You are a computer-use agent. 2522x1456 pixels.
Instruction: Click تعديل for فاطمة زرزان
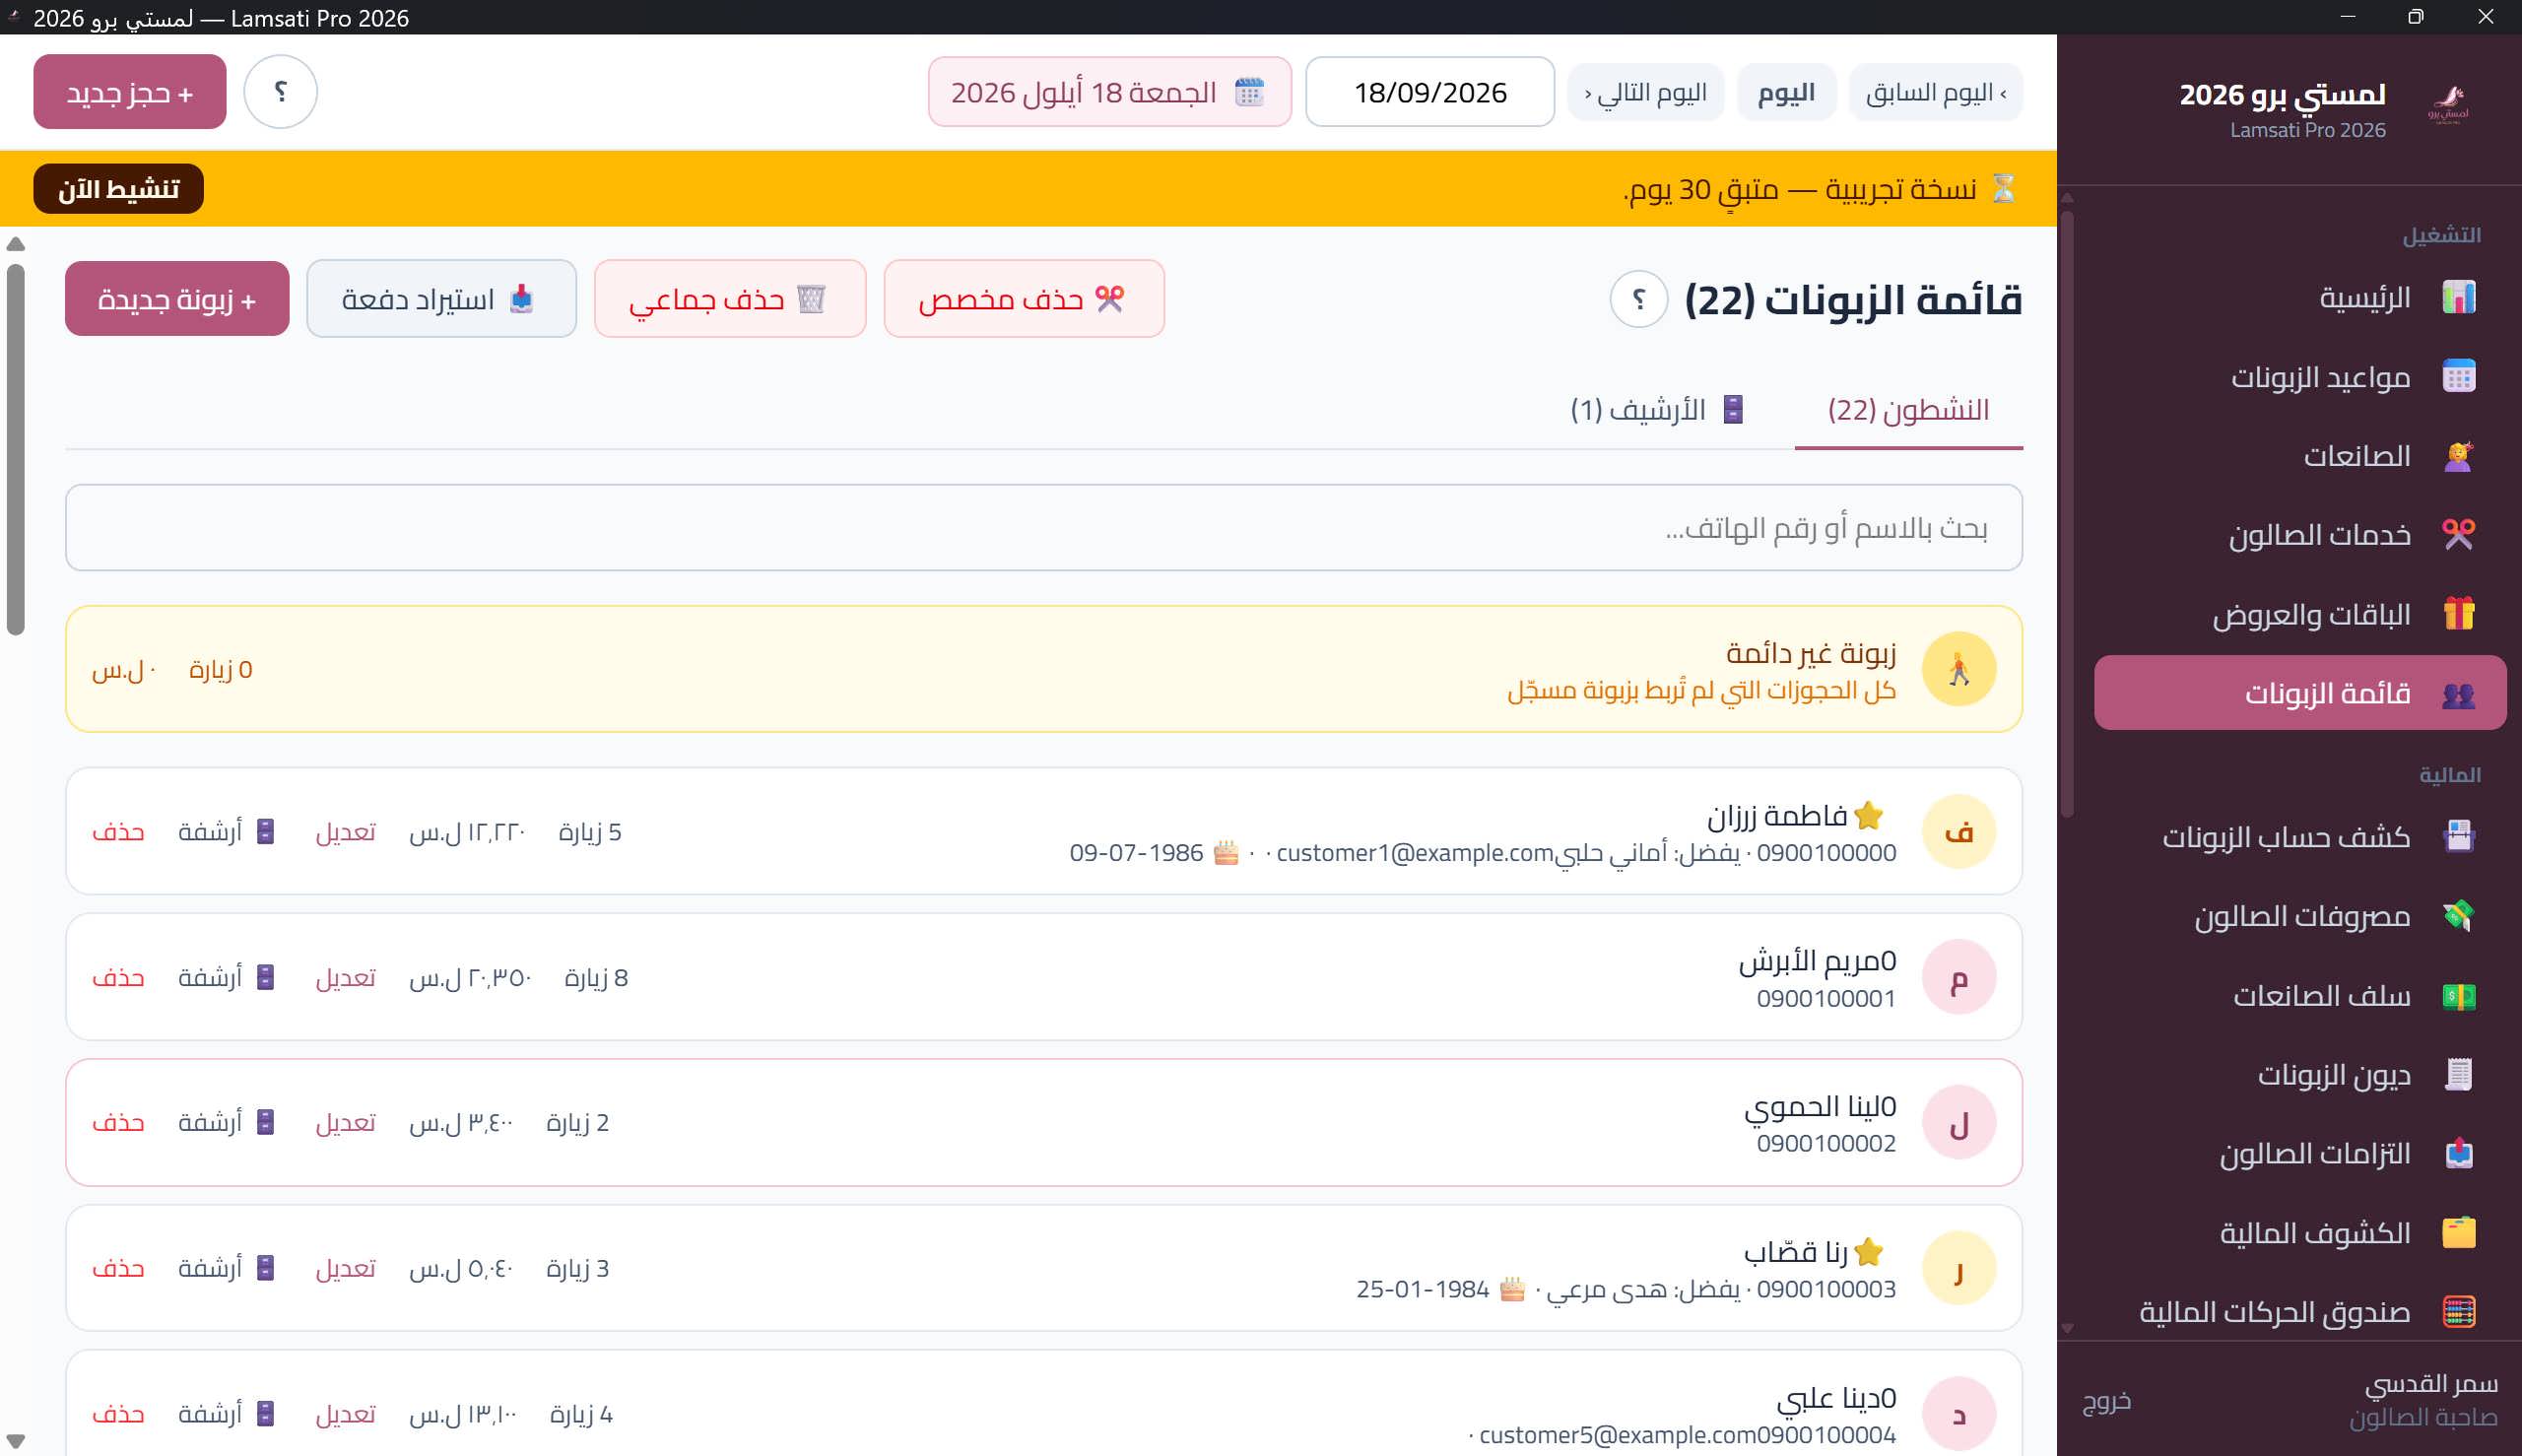pos(345,832)
